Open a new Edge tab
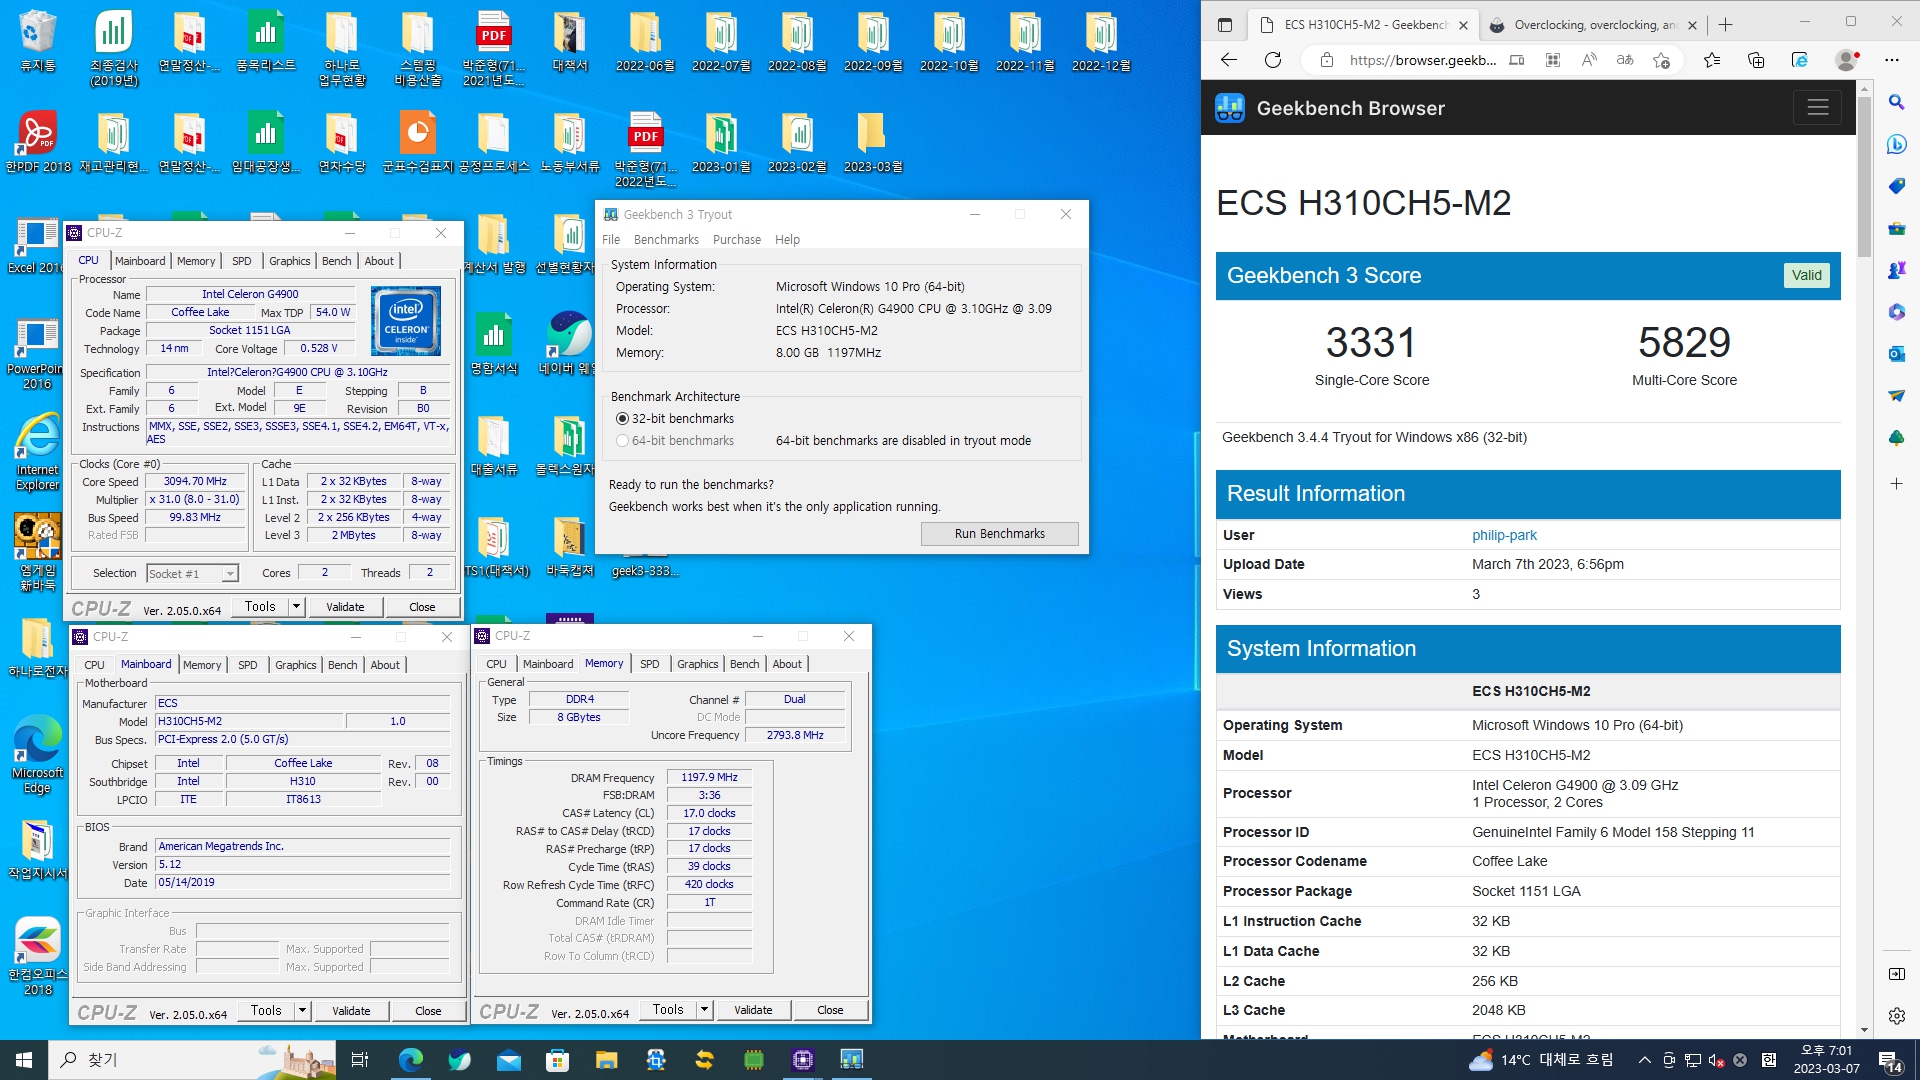This screenshot has width=1920, height=1080. (1726, 25)
